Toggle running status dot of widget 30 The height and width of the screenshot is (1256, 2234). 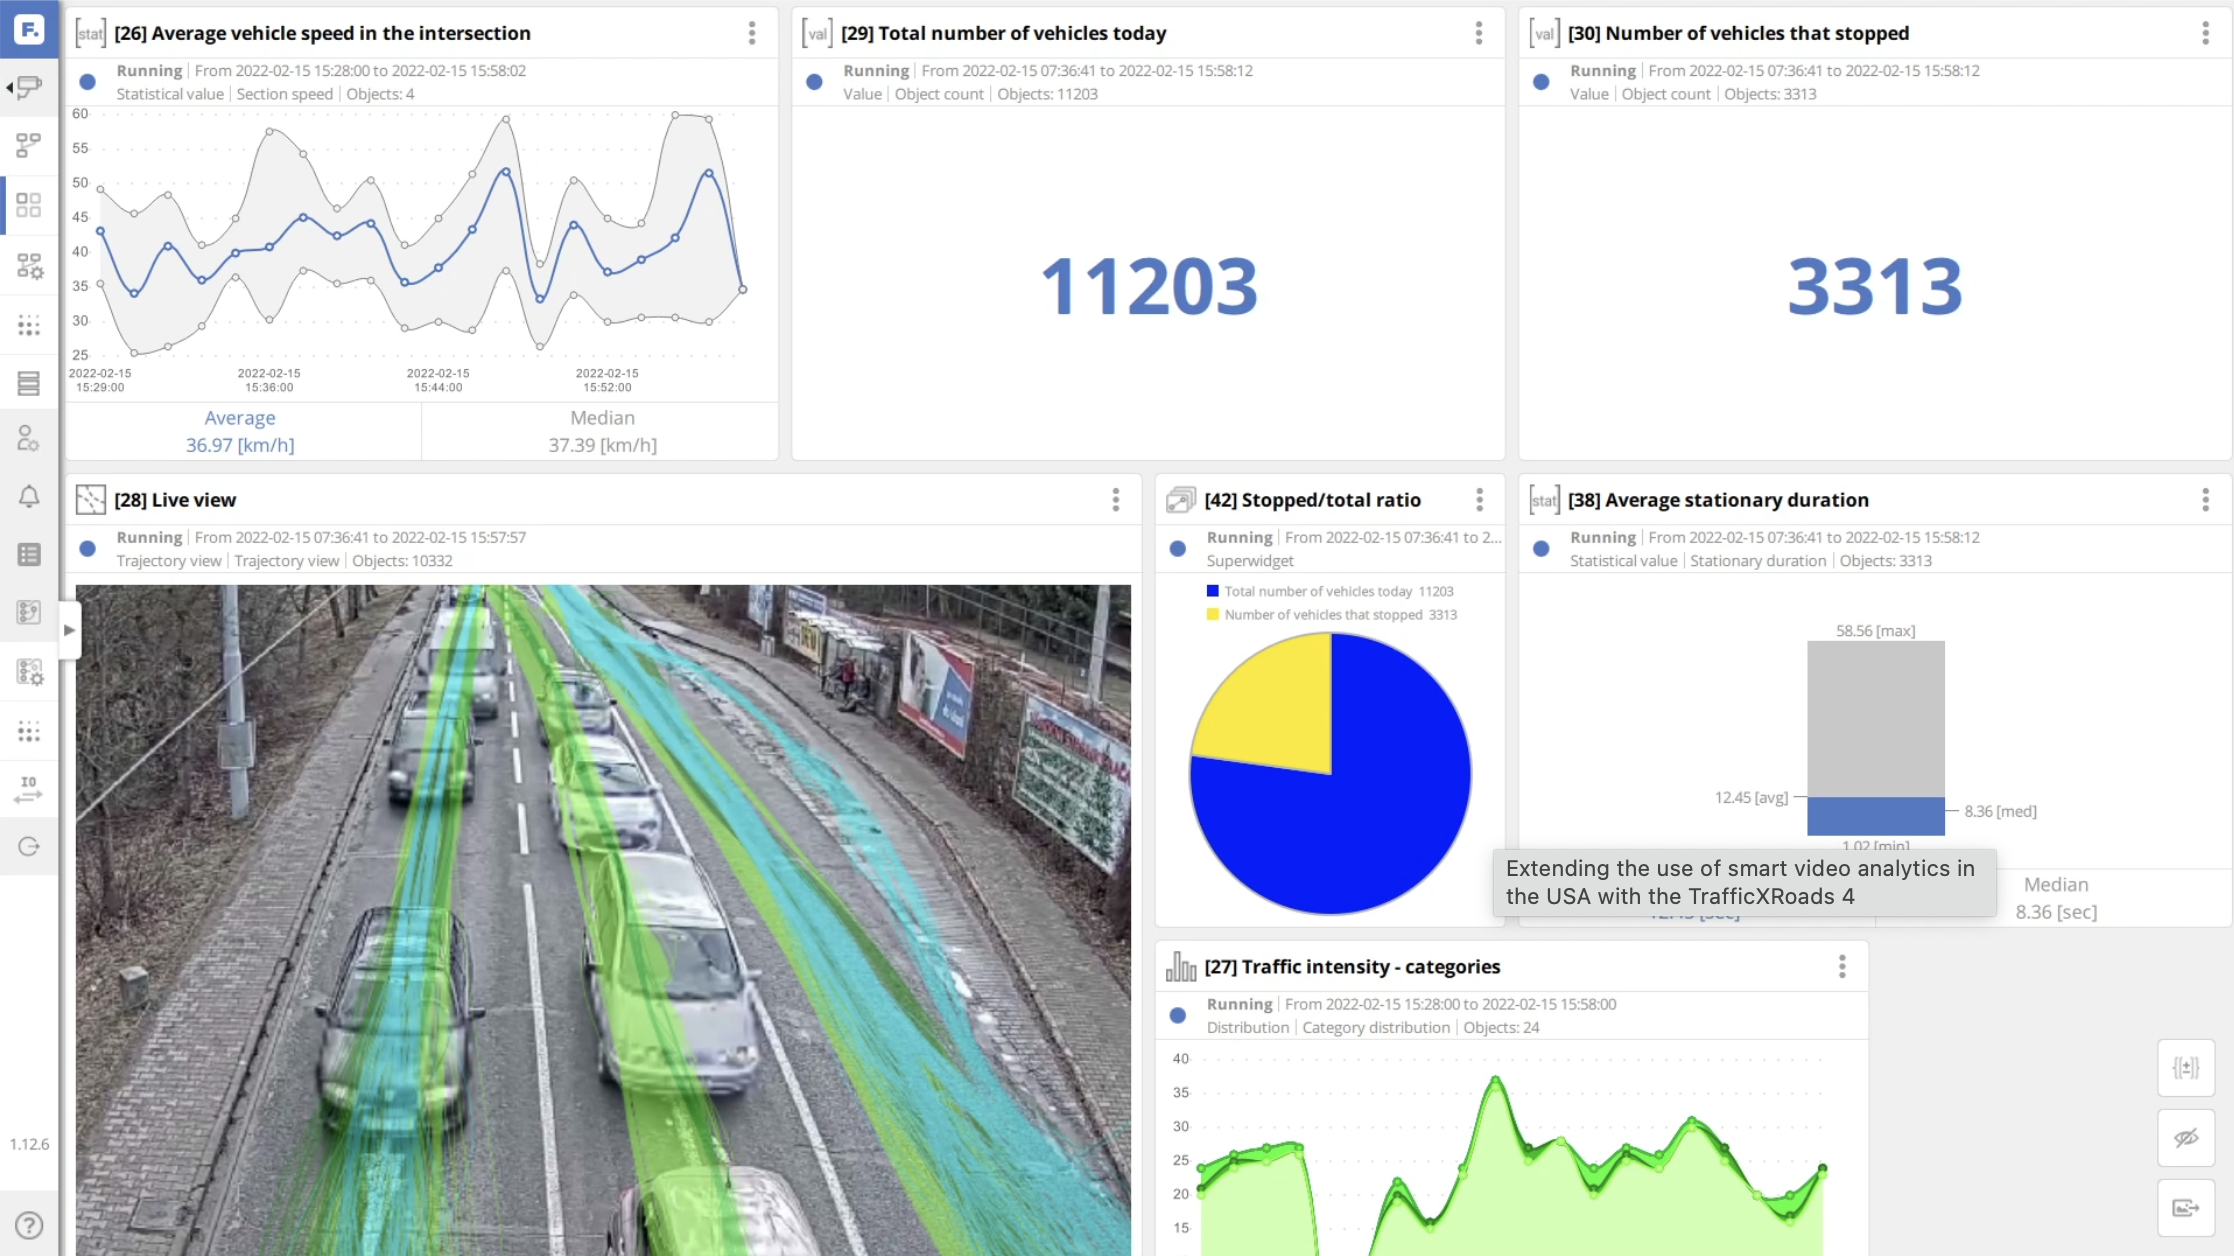pos(1542,82)
